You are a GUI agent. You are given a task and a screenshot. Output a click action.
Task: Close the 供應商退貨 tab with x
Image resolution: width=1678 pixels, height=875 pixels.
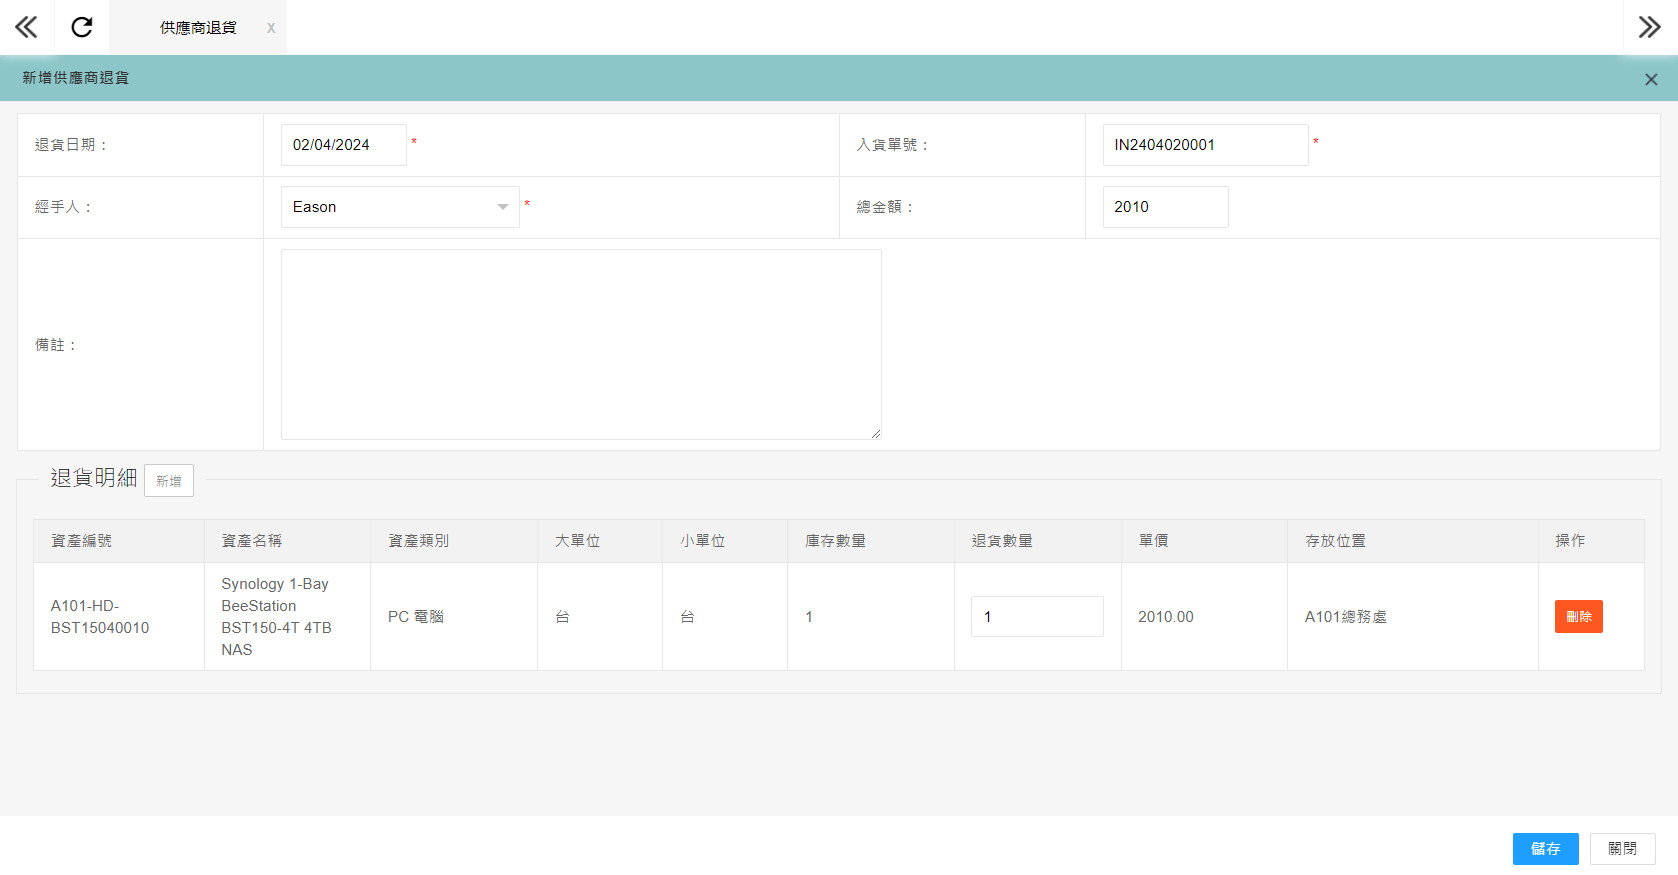[271, 28]
